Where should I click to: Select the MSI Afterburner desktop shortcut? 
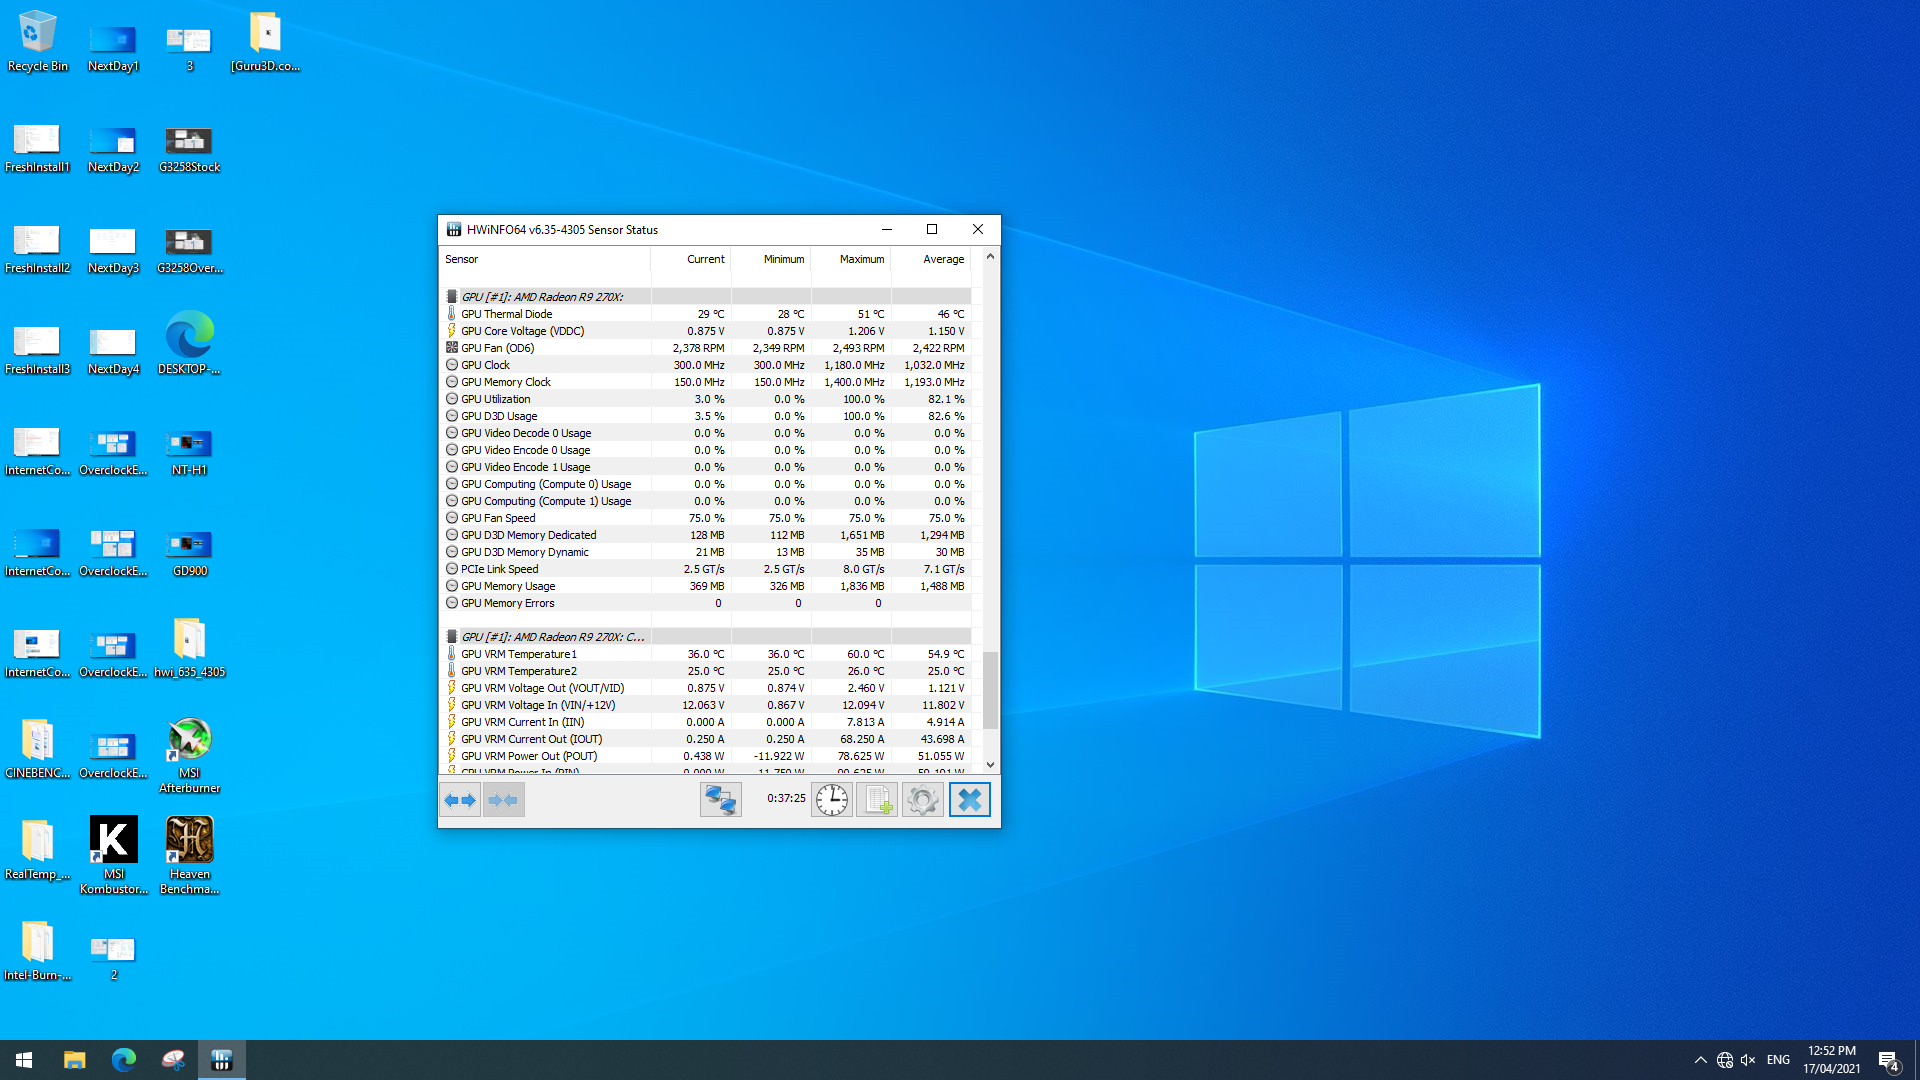(x=189, y=756)
